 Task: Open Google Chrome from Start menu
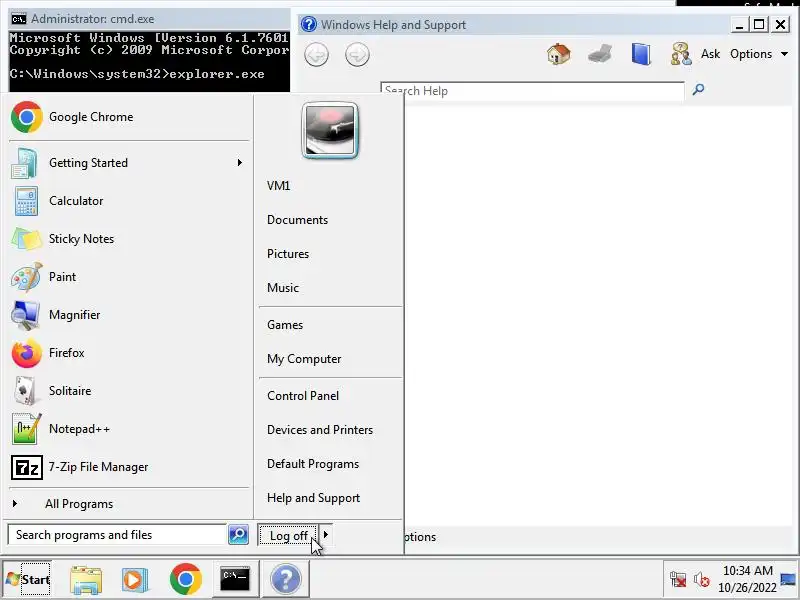[x=129, y=117]
